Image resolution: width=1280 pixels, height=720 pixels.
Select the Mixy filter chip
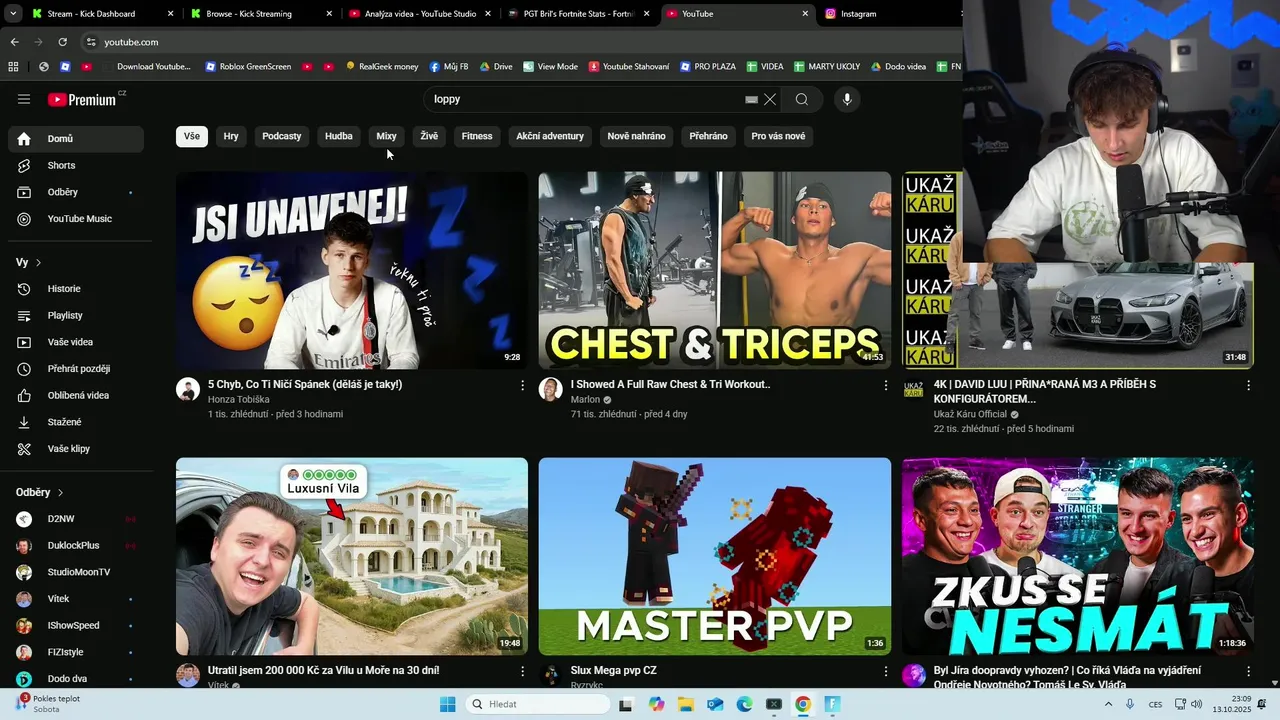(x=387, y=136)
